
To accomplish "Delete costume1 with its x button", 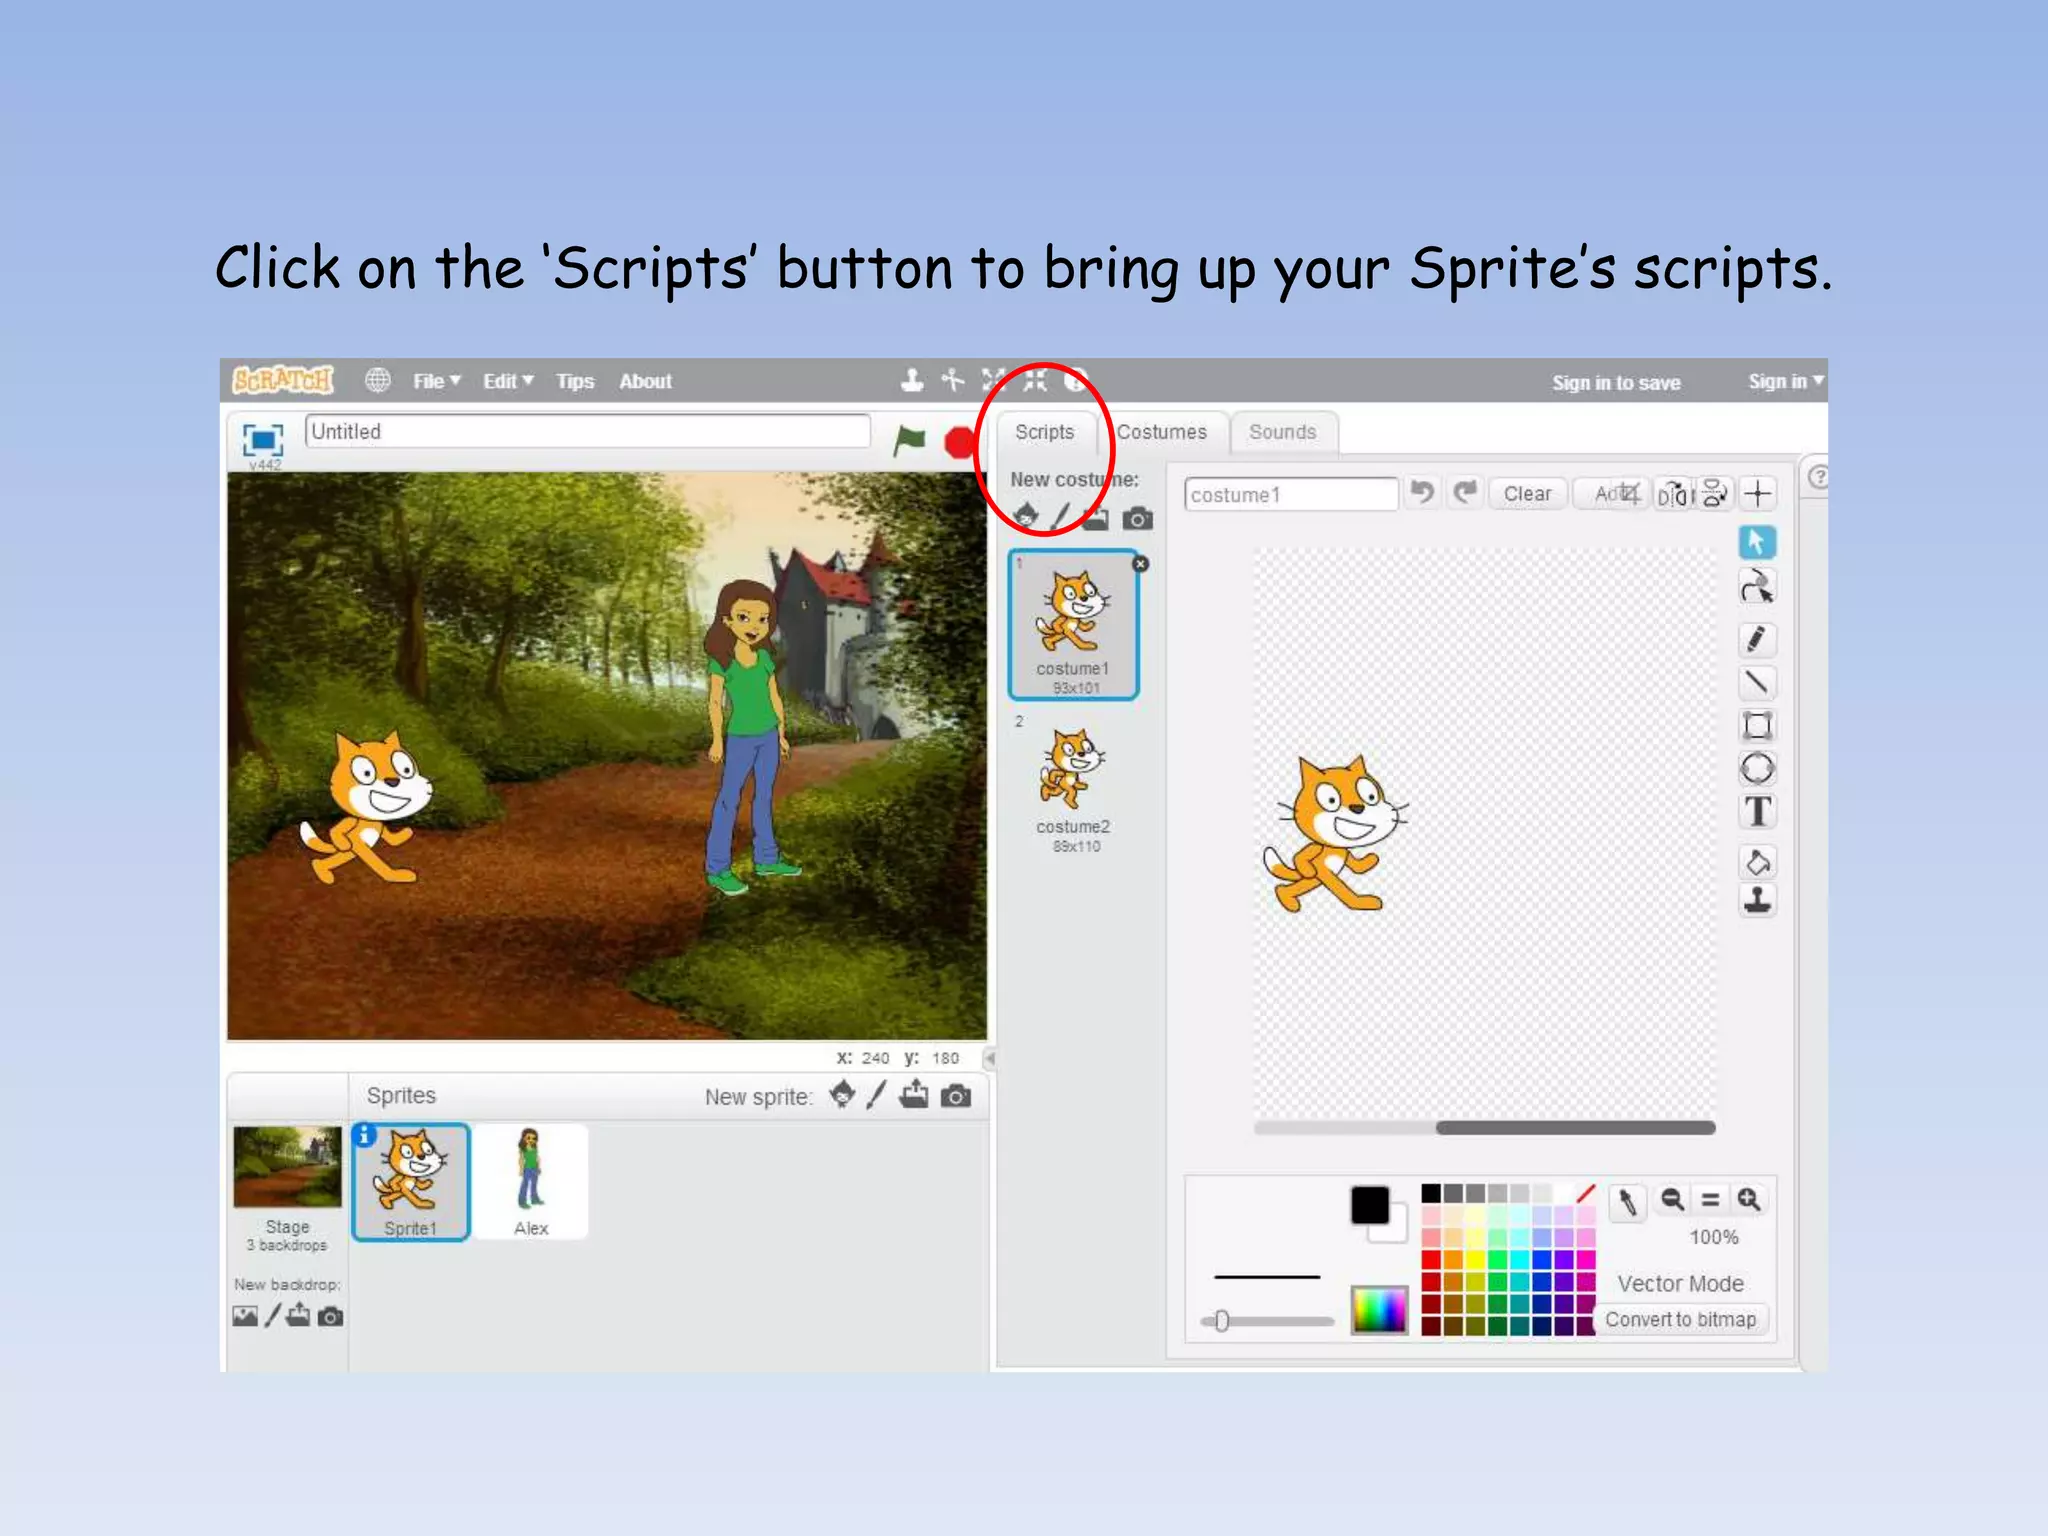I will point(1140,564).
